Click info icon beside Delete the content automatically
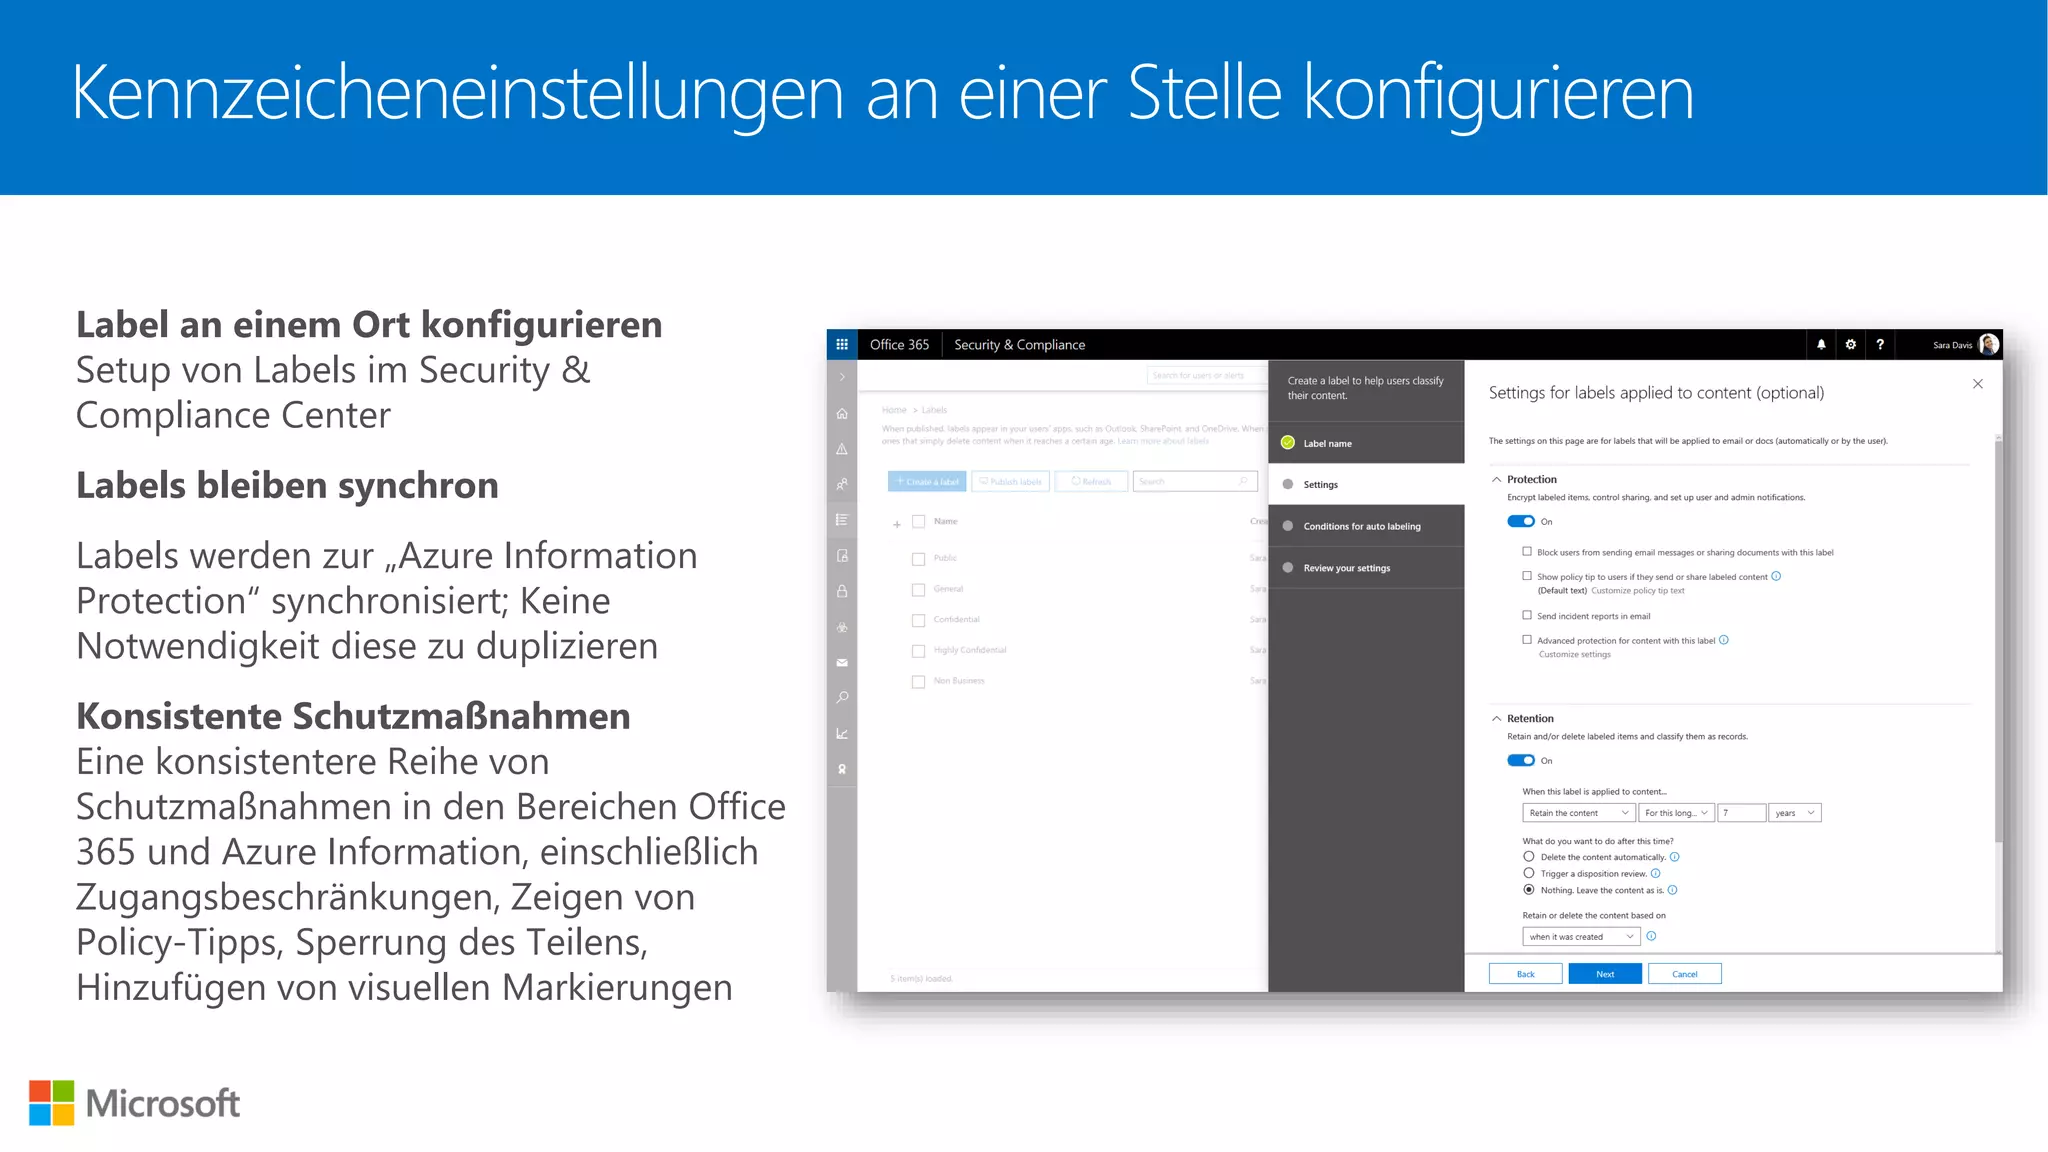 1675,857
